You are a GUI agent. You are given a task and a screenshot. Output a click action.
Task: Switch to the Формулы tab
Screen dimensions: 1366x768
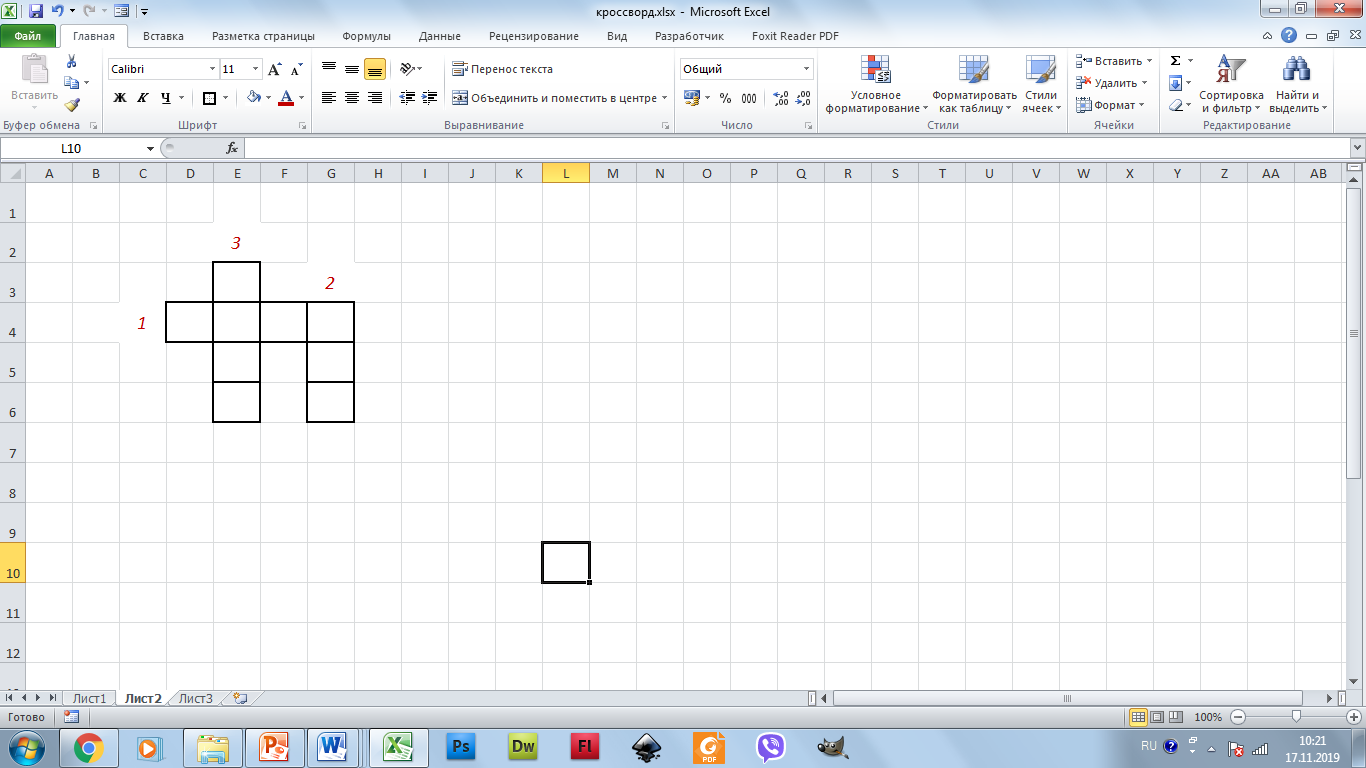point(366,36)
